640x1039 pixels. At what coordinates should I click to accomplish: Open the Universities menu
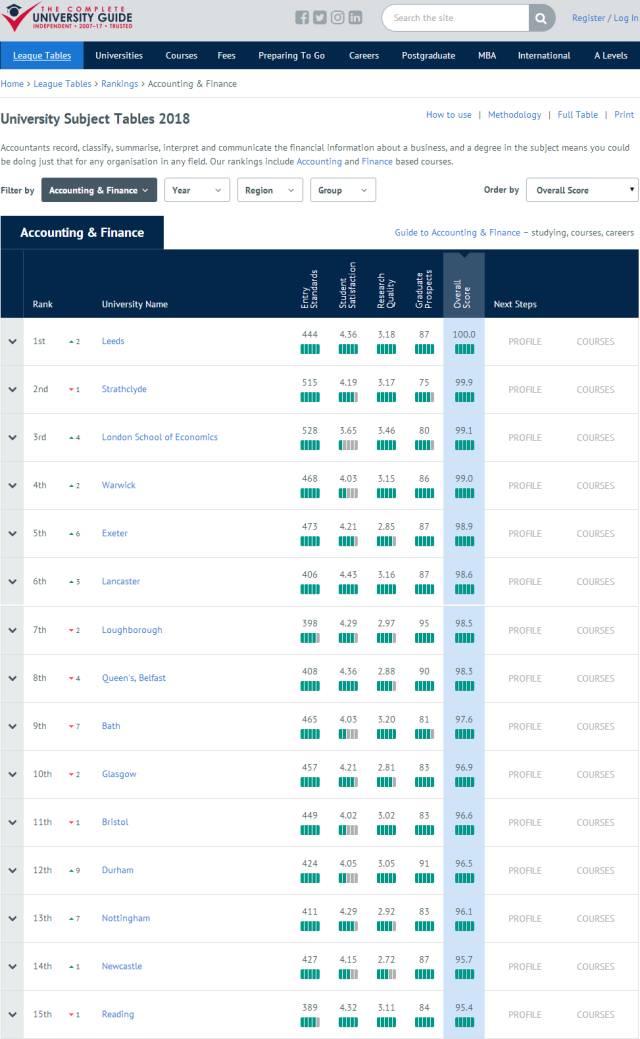point(119,56)
